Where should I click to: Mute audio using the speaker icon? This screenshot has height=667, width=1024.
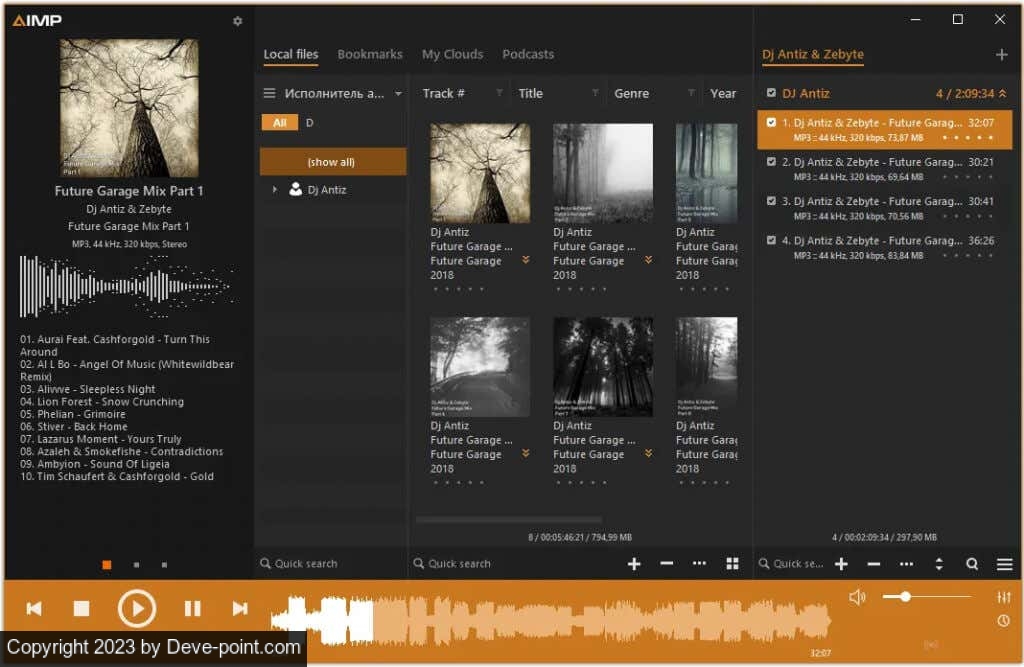tap(857, 597)
